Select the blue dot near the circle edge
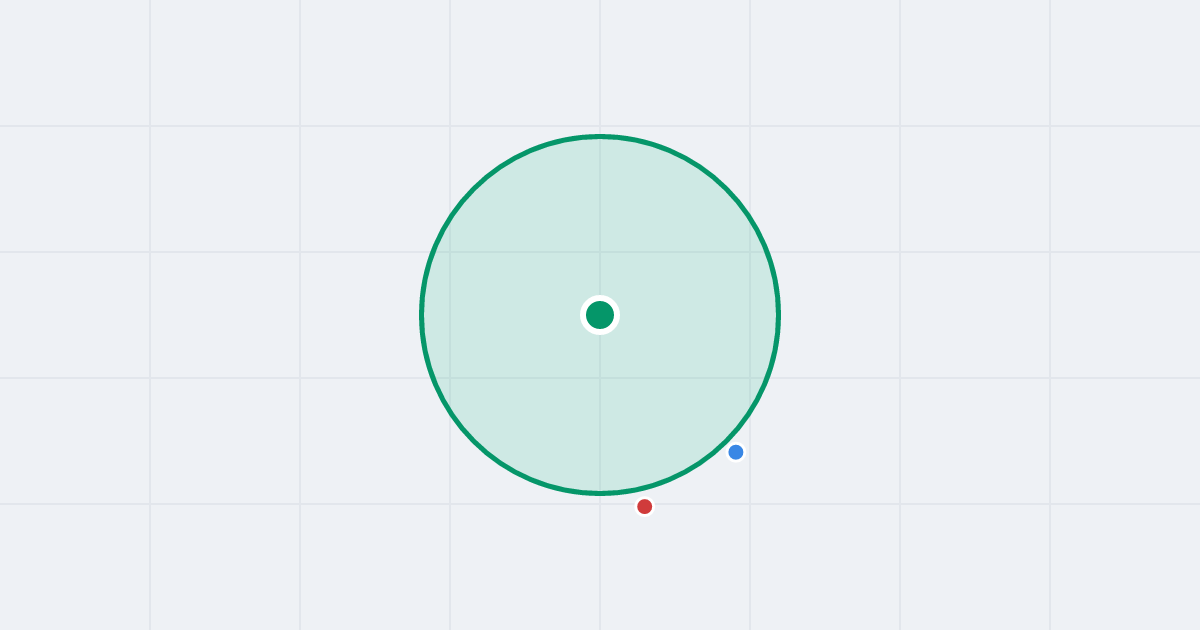Image resolution: width=1200 pixels, height=630 pixels. 736,452
